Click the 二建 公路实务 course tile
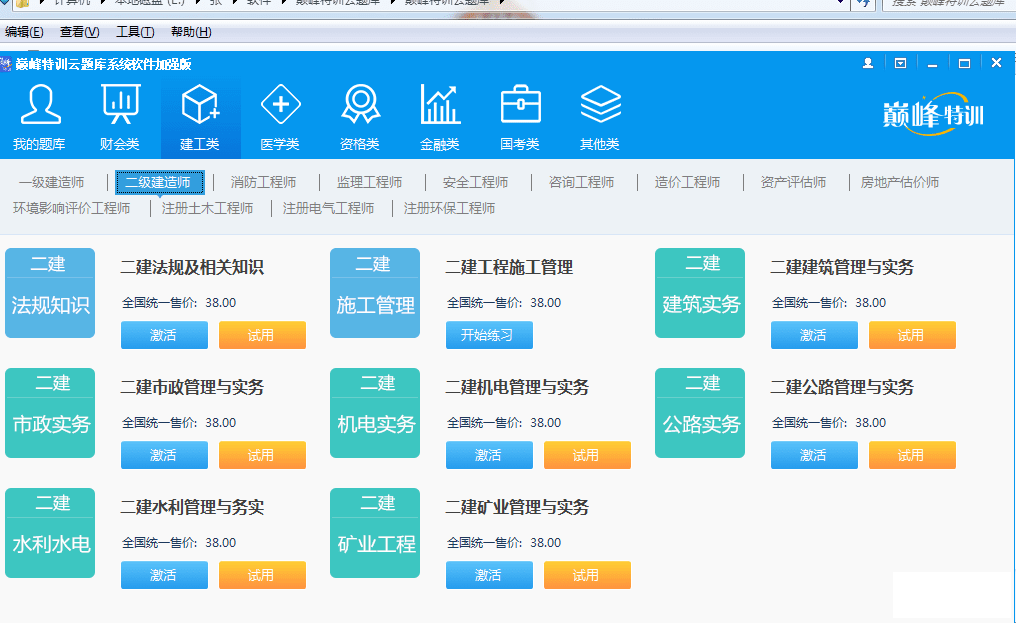The width and height of the screenshot is (1016, 623). (x=700, y=413)
